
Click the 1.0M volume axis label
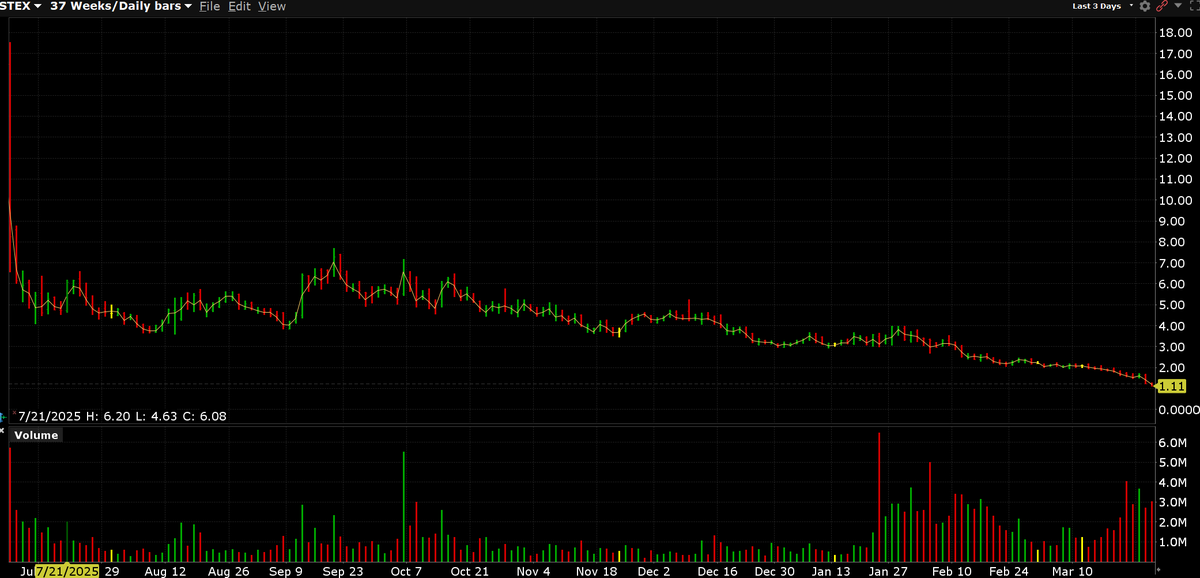[1172, 542]
